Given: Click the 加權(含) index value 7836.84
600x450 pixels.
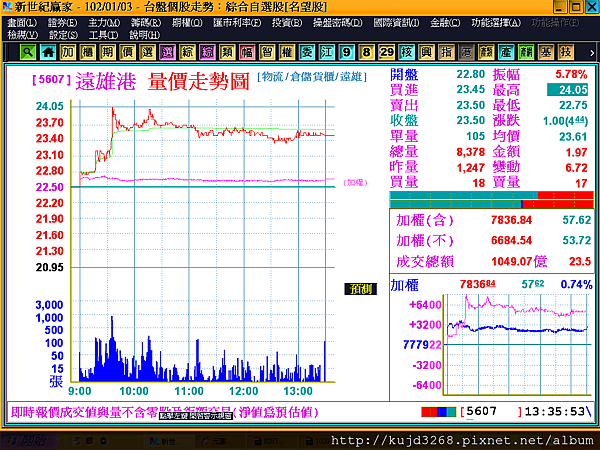Looking at the screenshot, I should [511, 220].
